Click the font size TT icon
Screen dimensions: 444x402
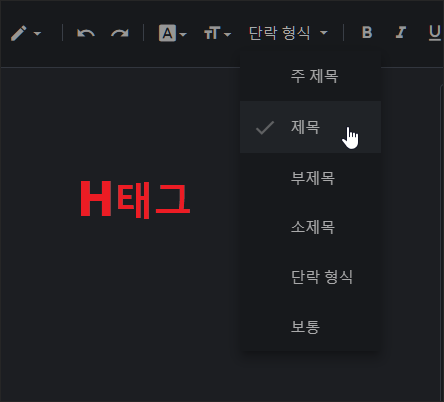[x=212, y=33]
